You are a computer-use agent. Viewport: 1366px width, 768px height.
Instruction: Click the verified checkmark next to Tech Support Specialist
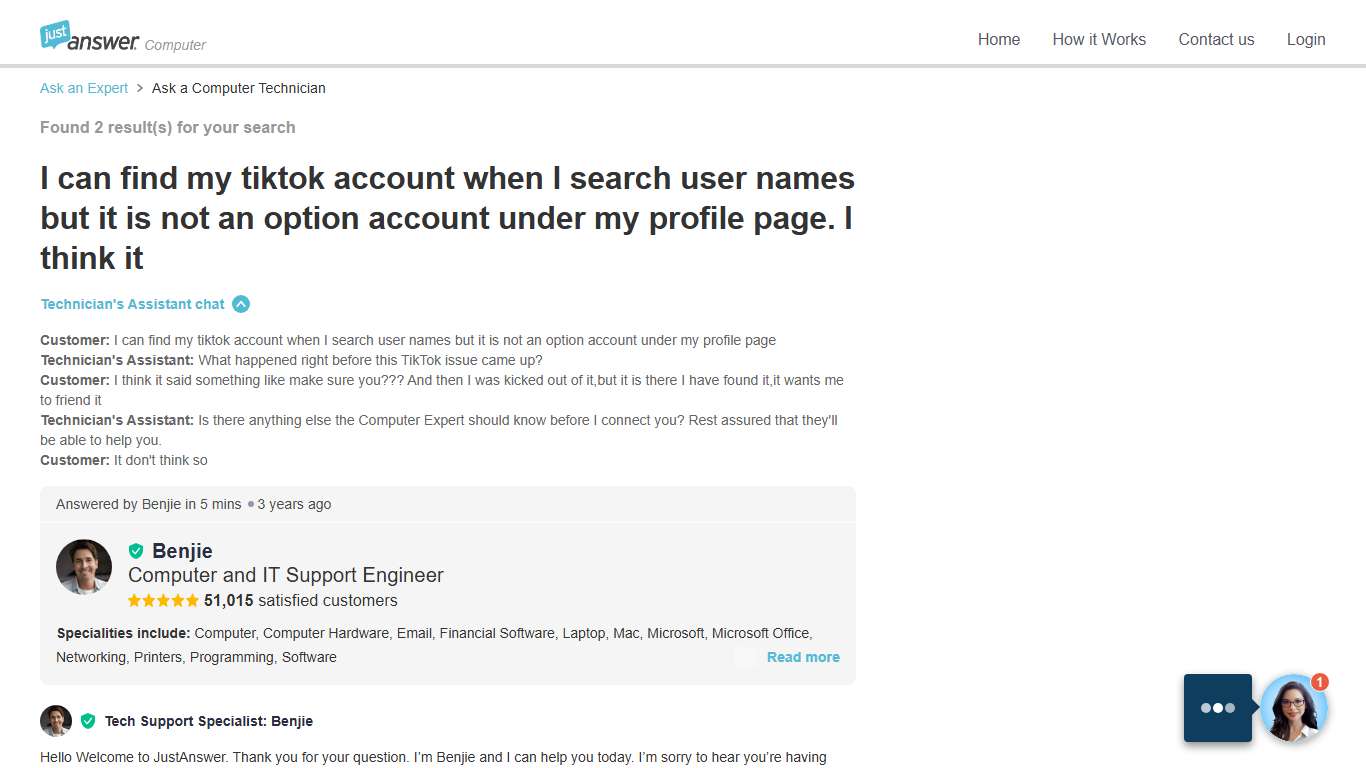coord(87,720)
